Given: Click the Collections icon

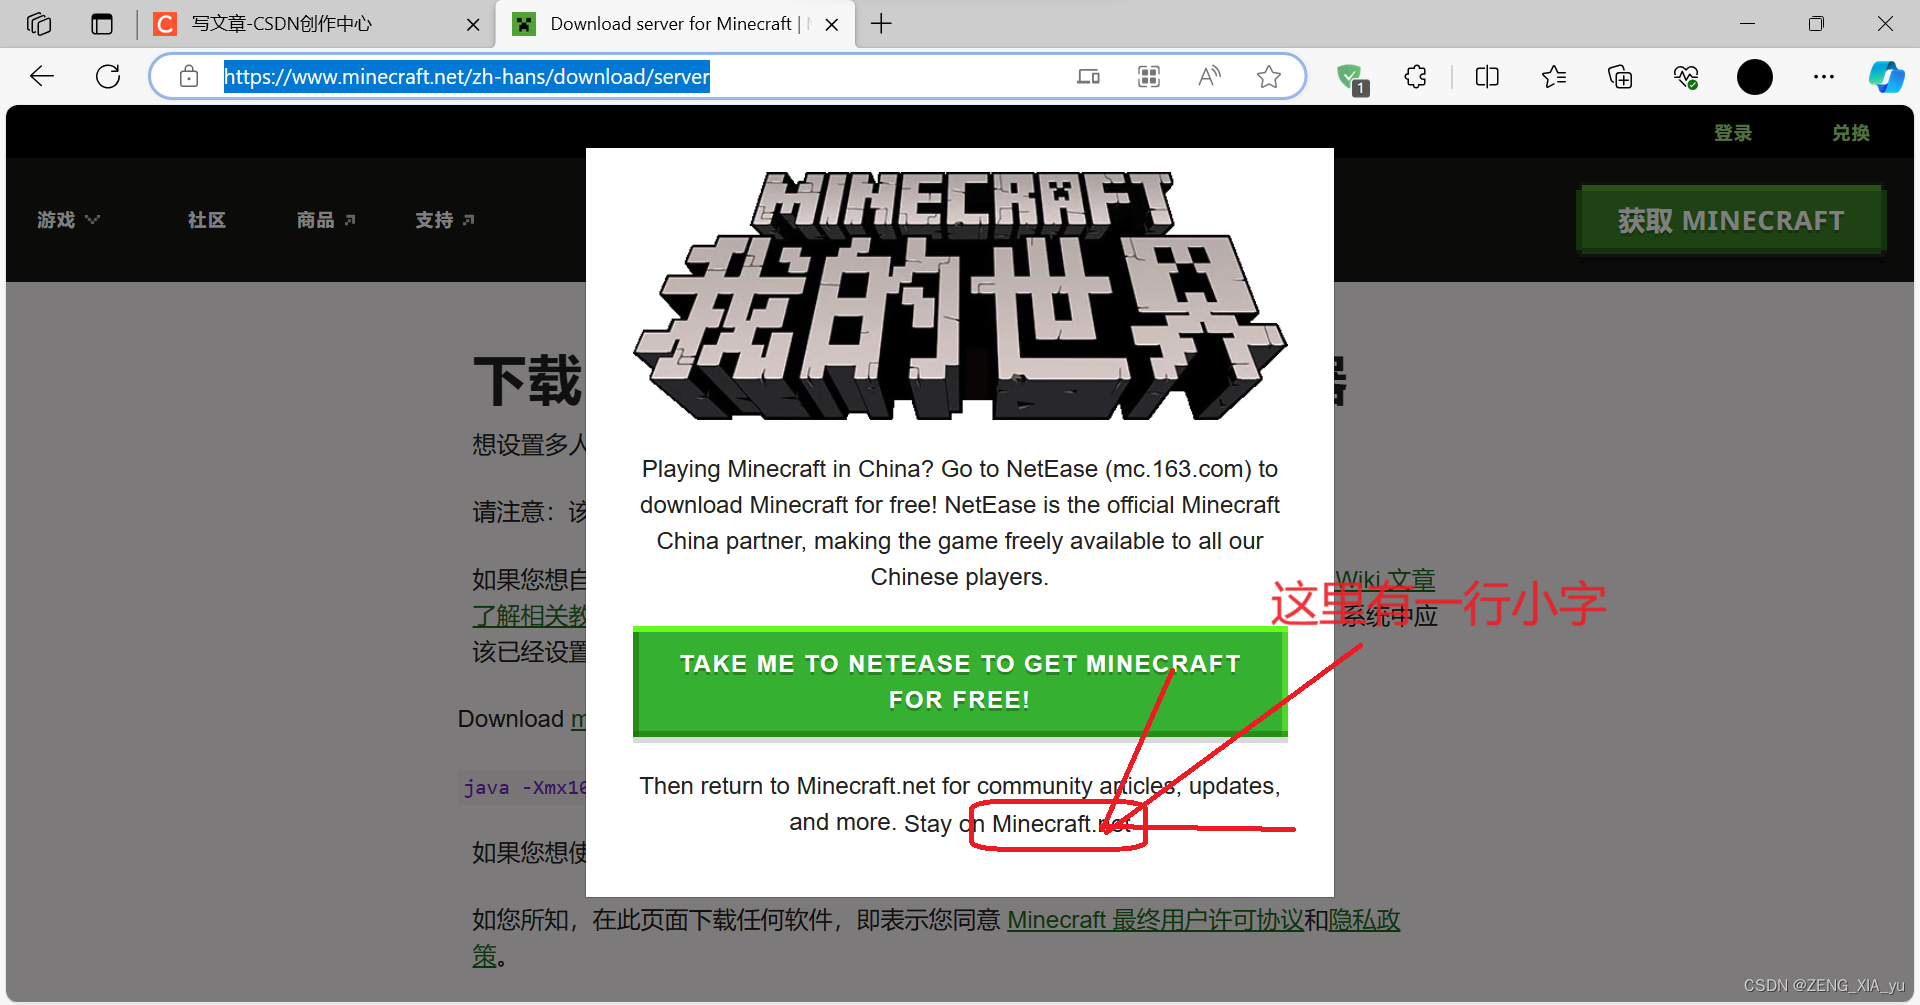Looking at the screenshot, I should 1620,76.
